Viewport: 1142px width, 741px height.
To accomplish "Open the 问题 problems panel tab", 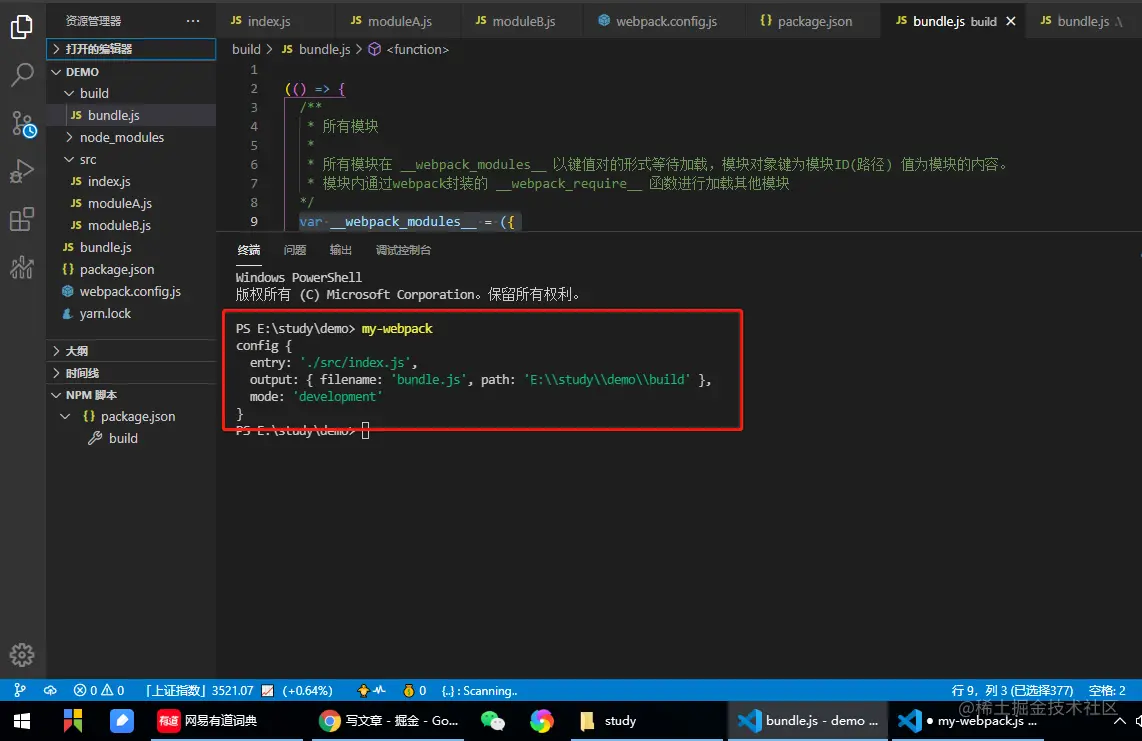I will coord(295,250).
